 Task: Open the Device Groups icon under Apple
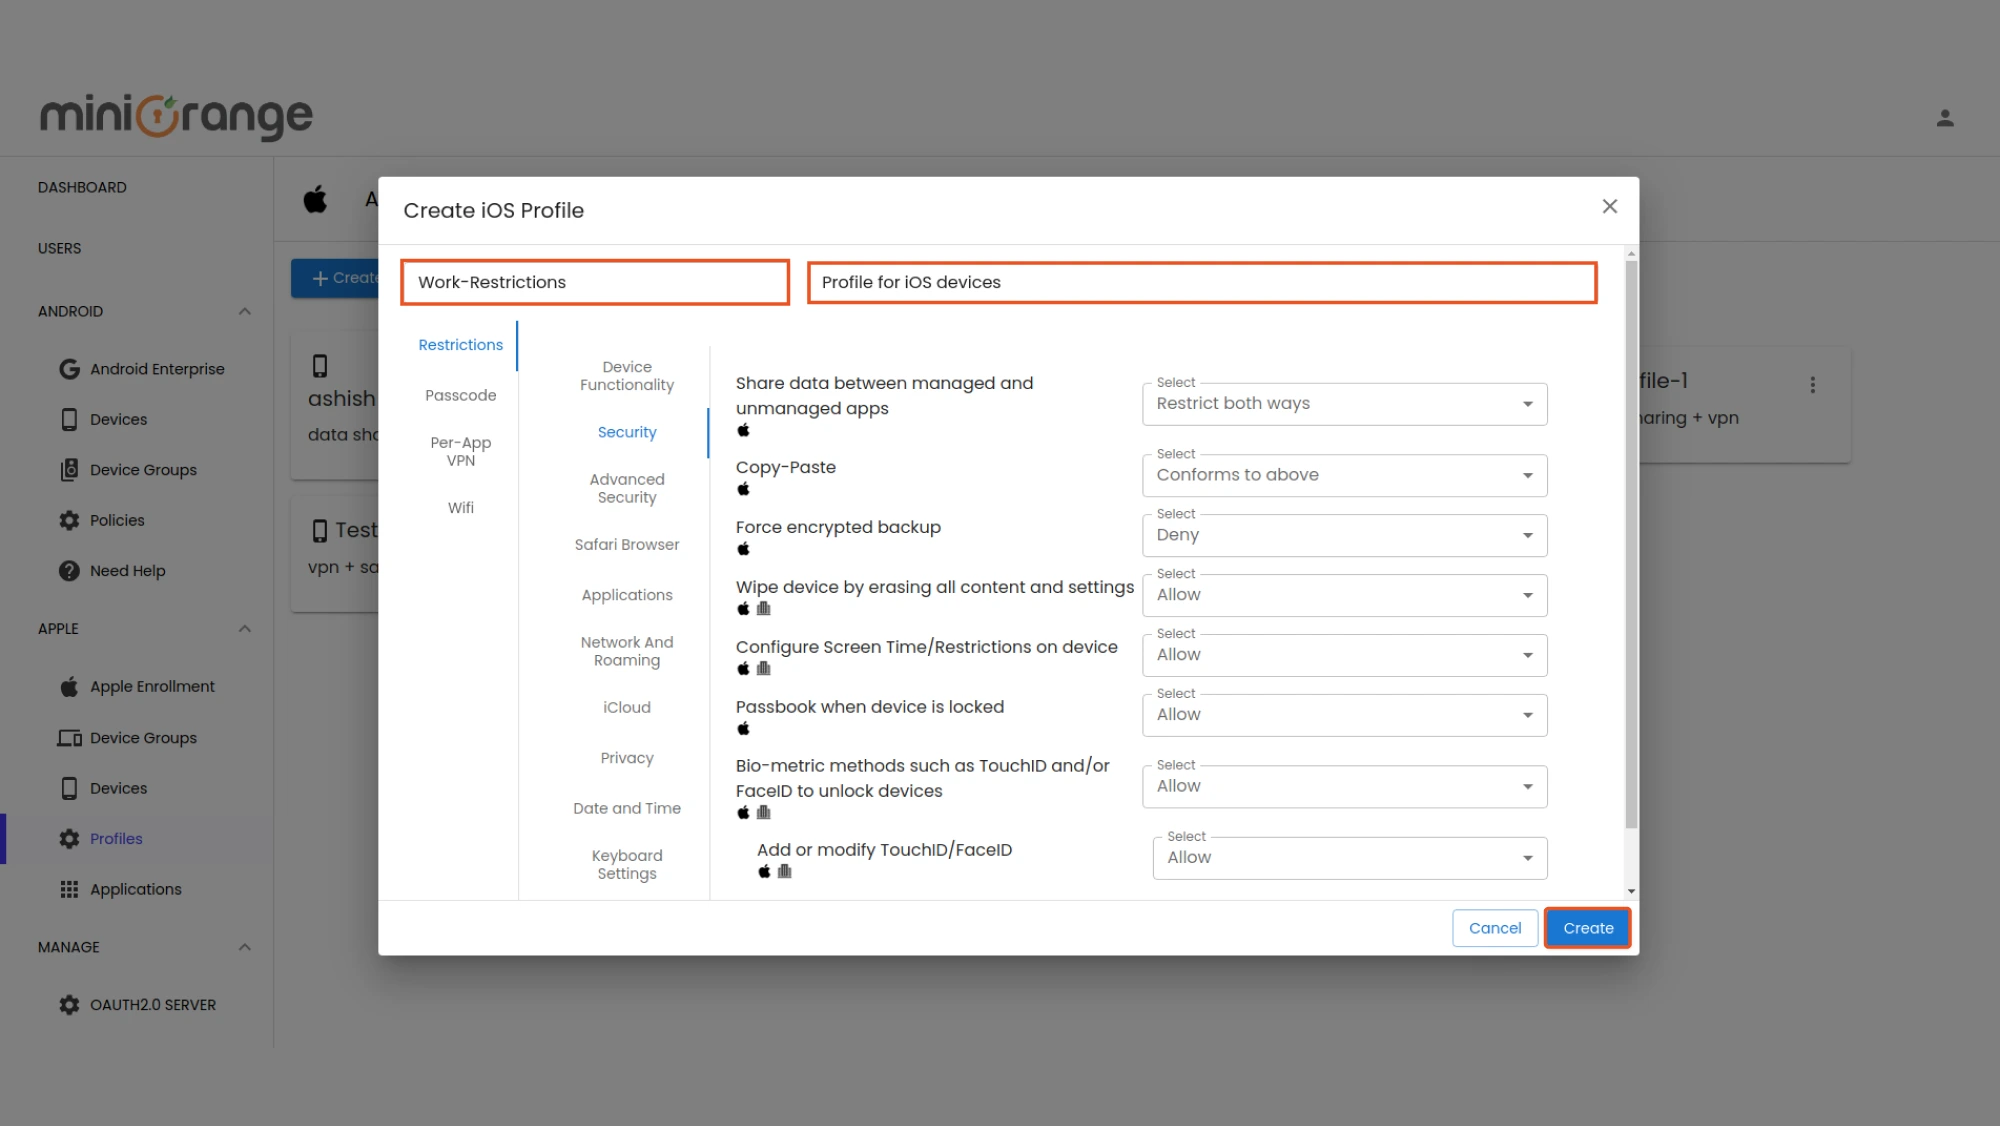68,737
